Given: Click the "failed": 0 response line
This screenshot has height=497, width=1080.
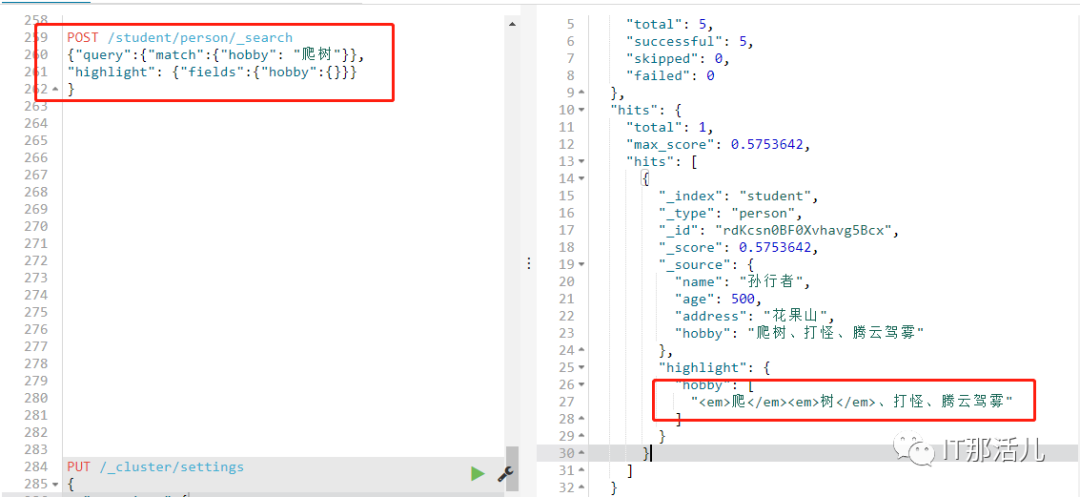Looking at the screenshot, I should pos(669,76).
